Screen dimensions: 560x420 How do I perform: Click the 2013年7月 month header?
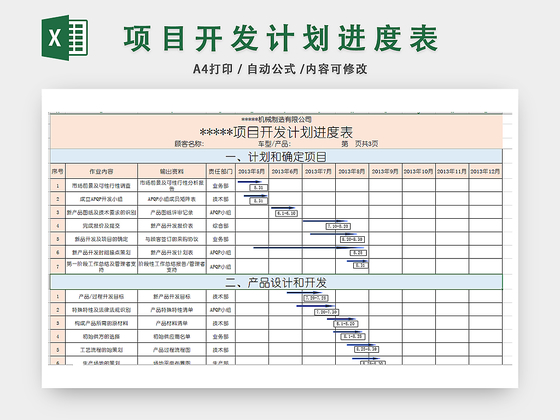[319, 171]
